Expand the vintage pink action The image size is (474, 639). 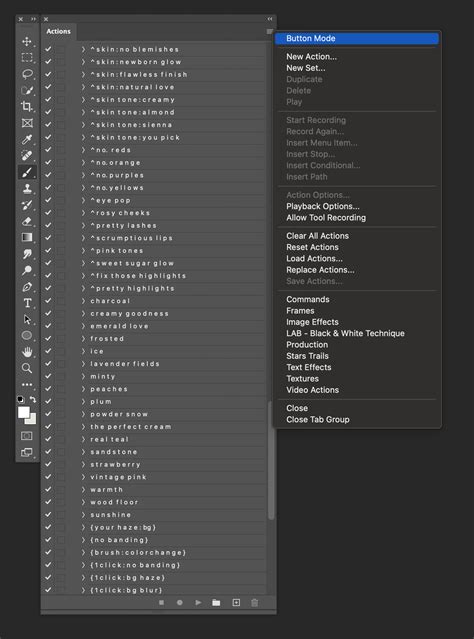point(84,477)
